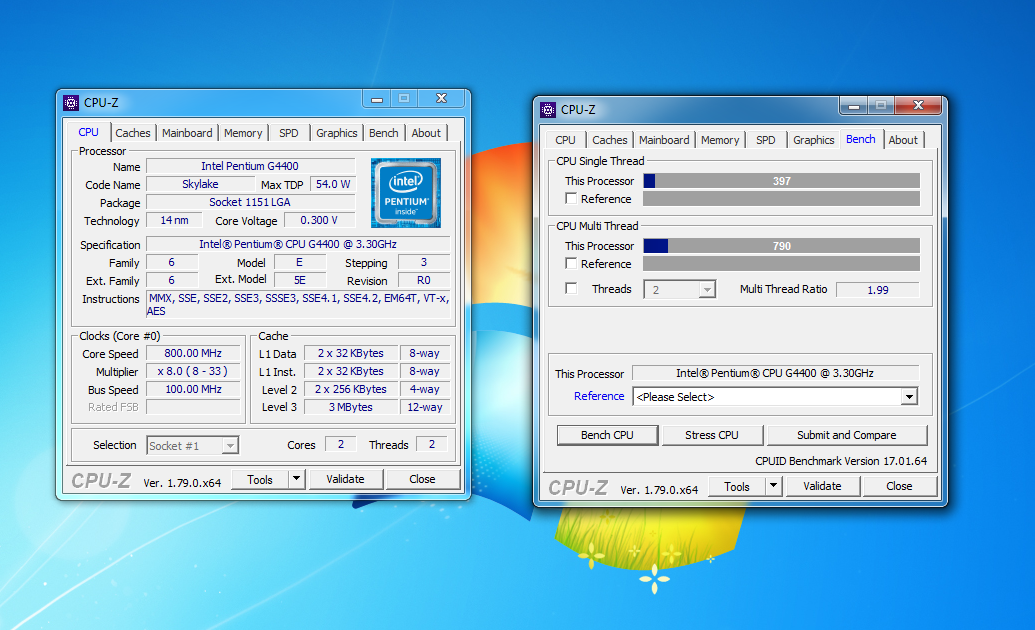
Task: Click the Multi Thread Ratio value 1.99
Action: point(878,290)
